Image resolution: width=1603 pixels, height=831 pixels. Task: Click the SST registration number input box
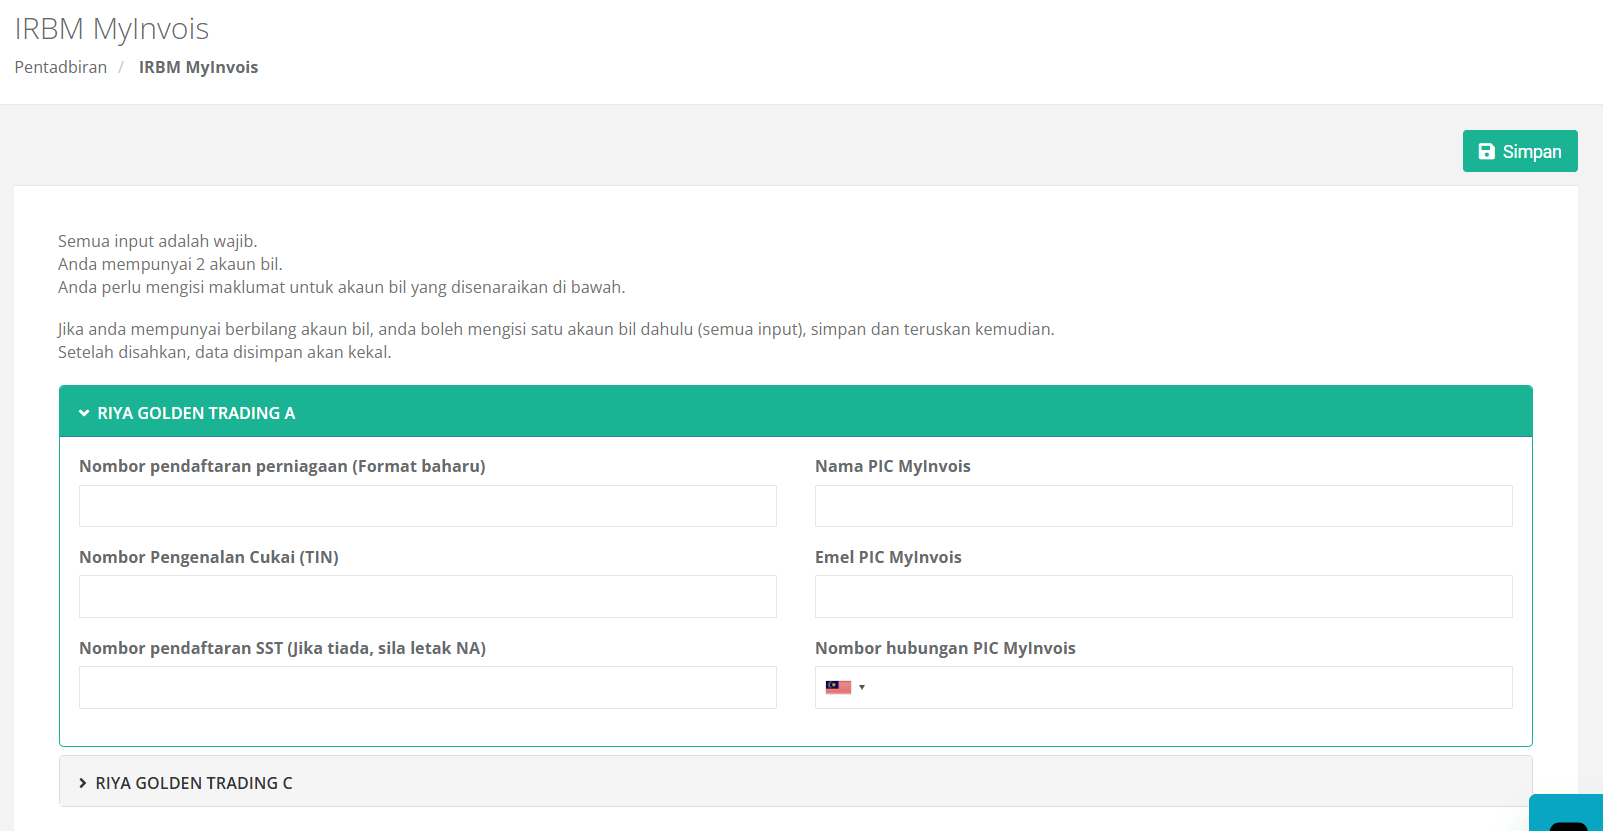click(x=427, y=688)
